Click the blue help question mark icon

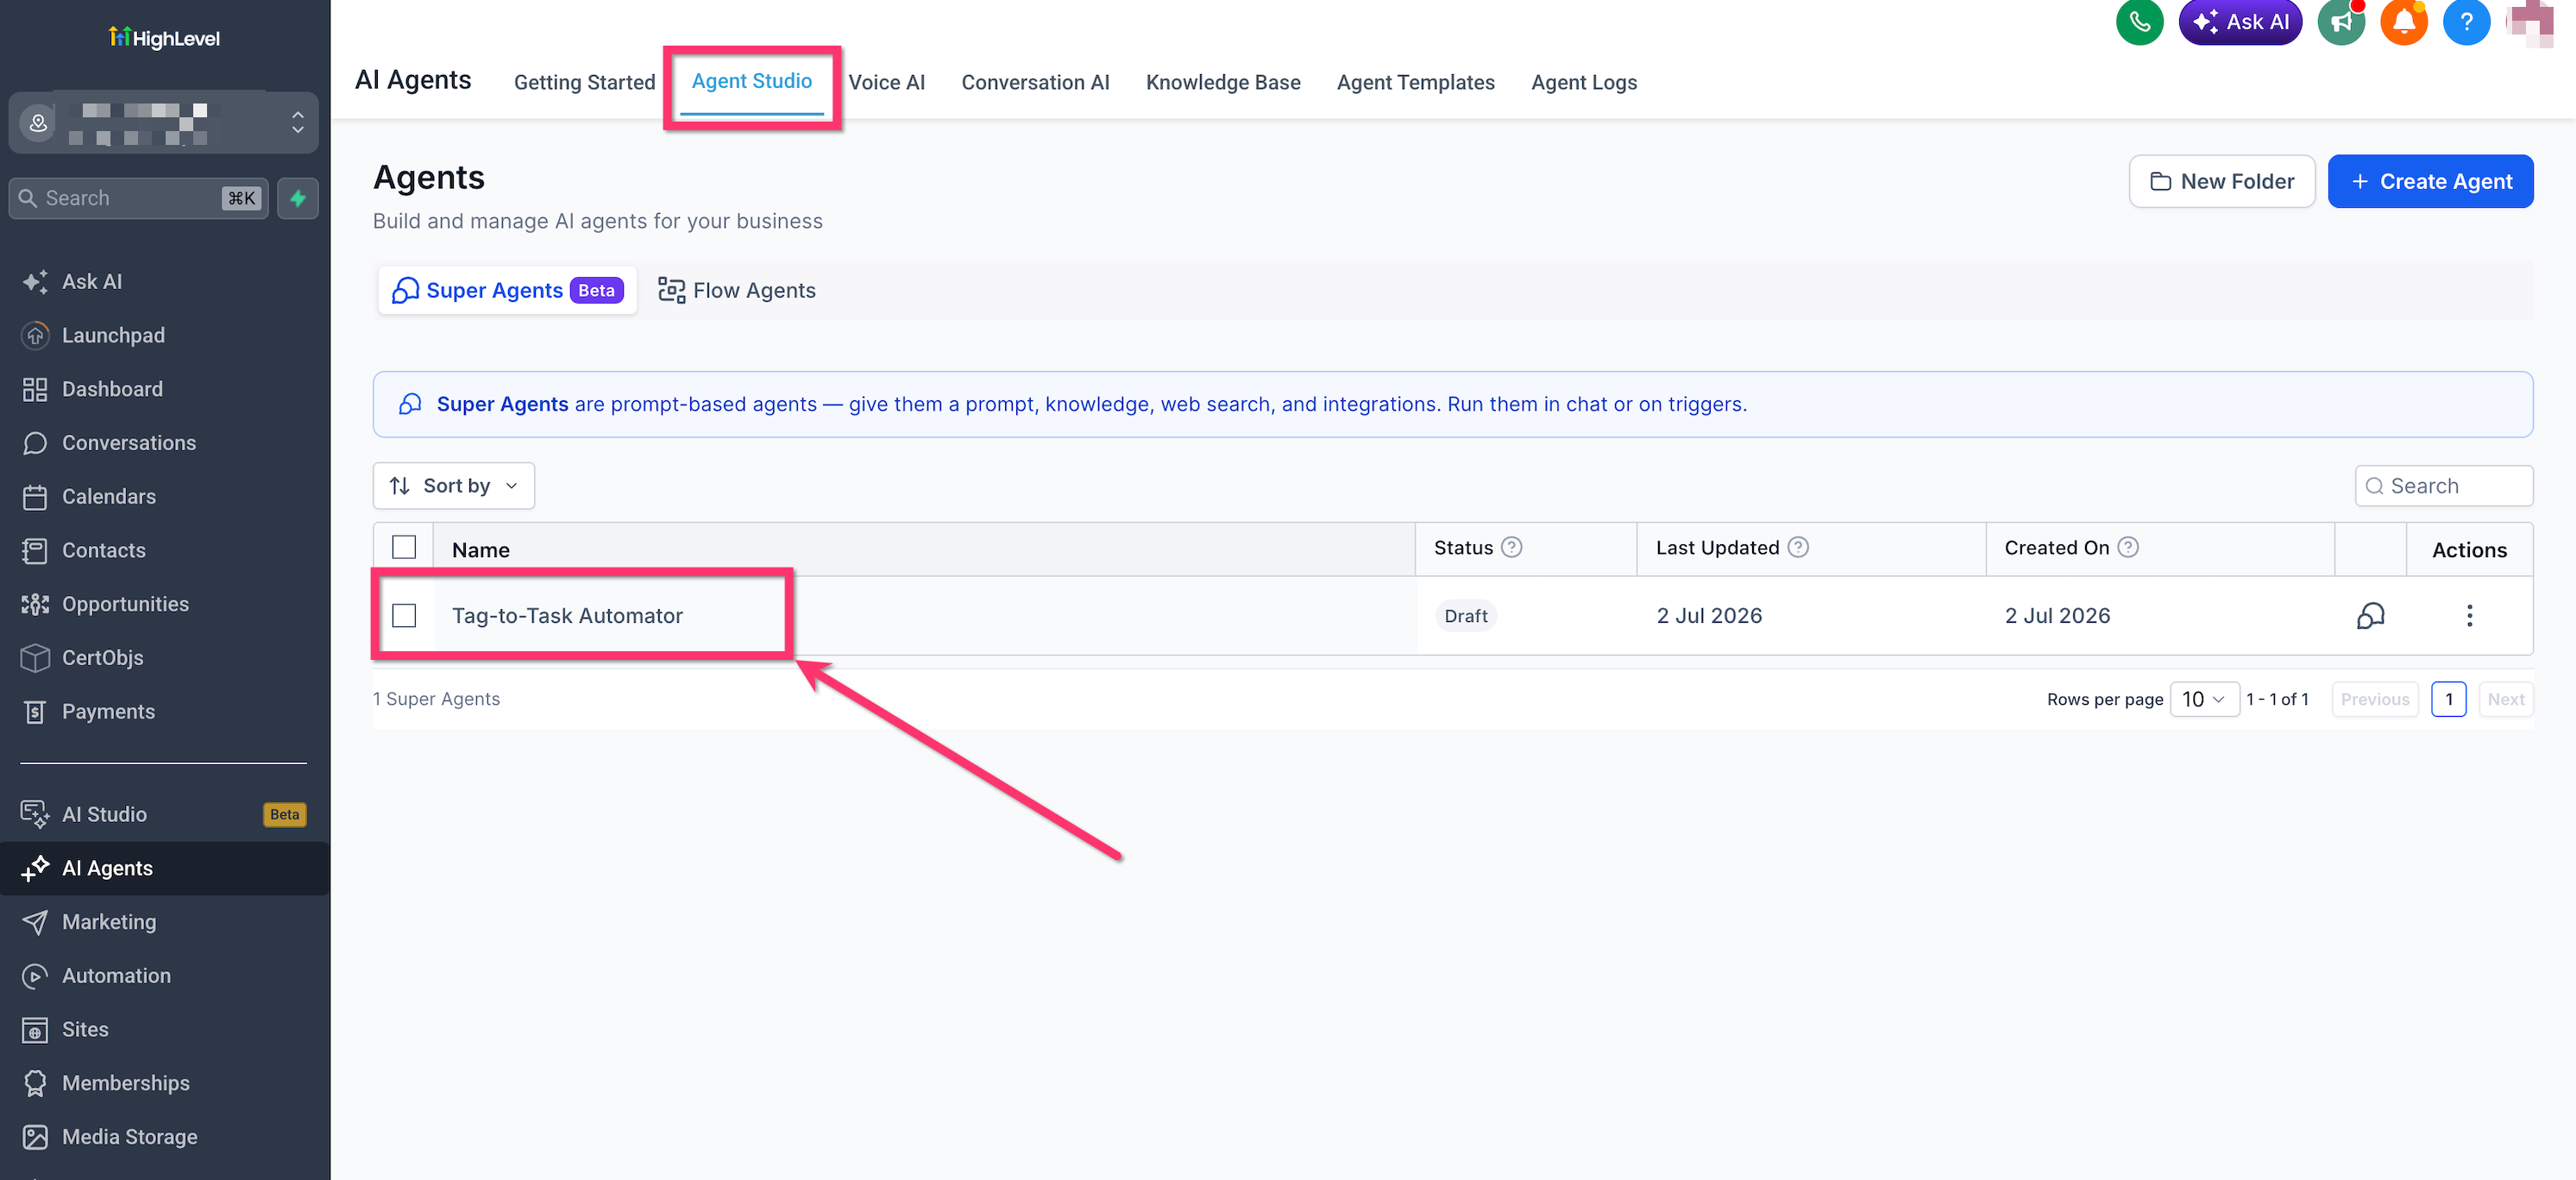[x=2466, y=22]
